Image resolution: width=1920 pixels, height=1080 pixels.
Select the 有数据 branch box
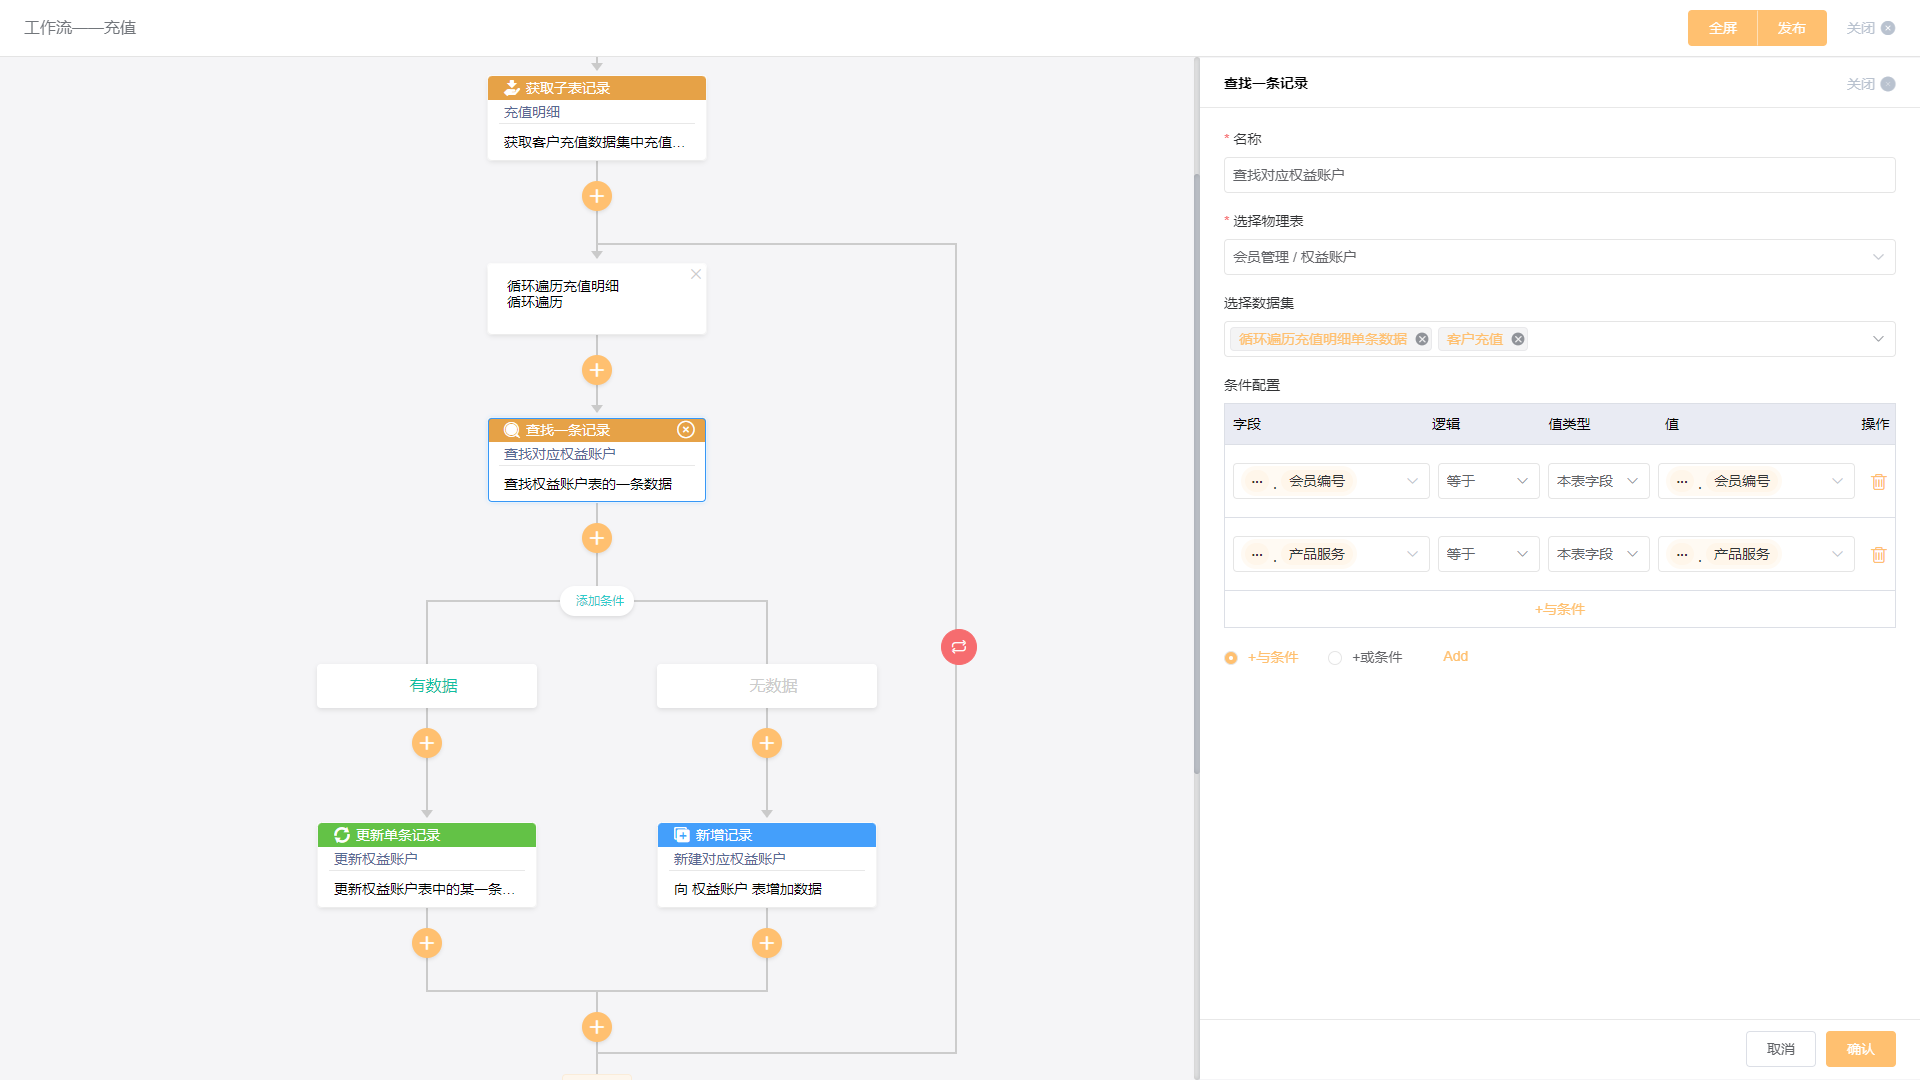click(427, 686)
